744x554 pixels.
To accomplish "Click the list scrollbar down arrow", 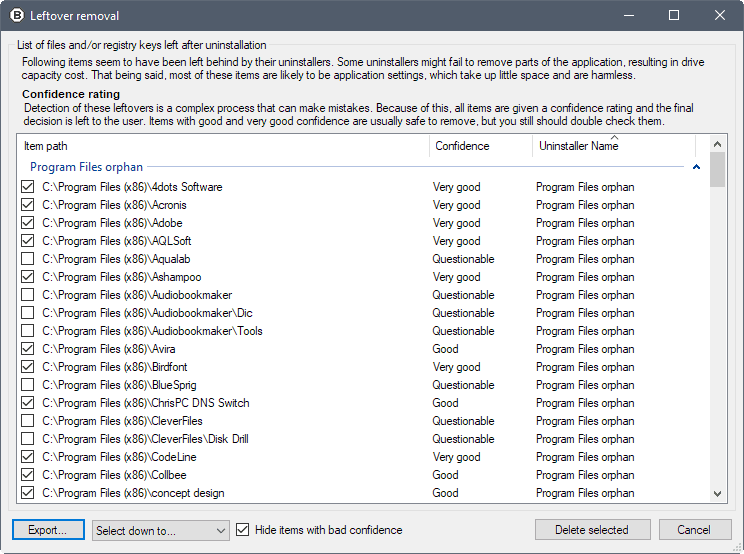I will tap(717, 494).
